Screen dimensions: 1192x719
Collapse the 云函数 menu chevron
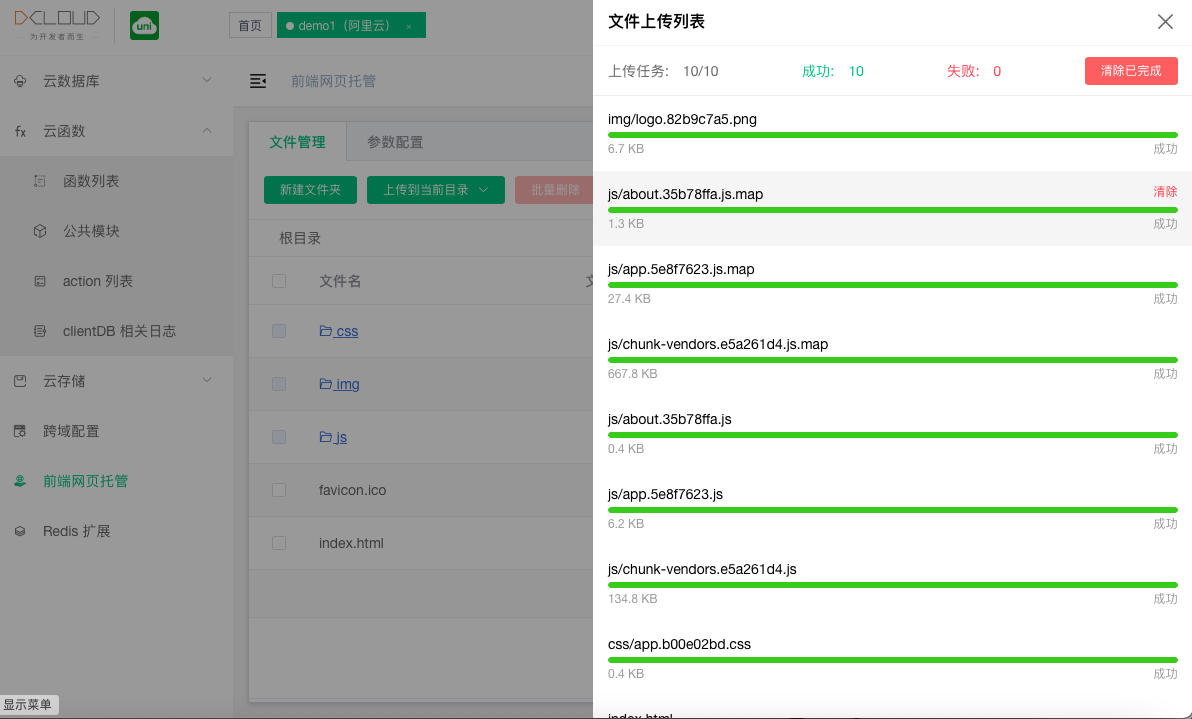[207, 131]
